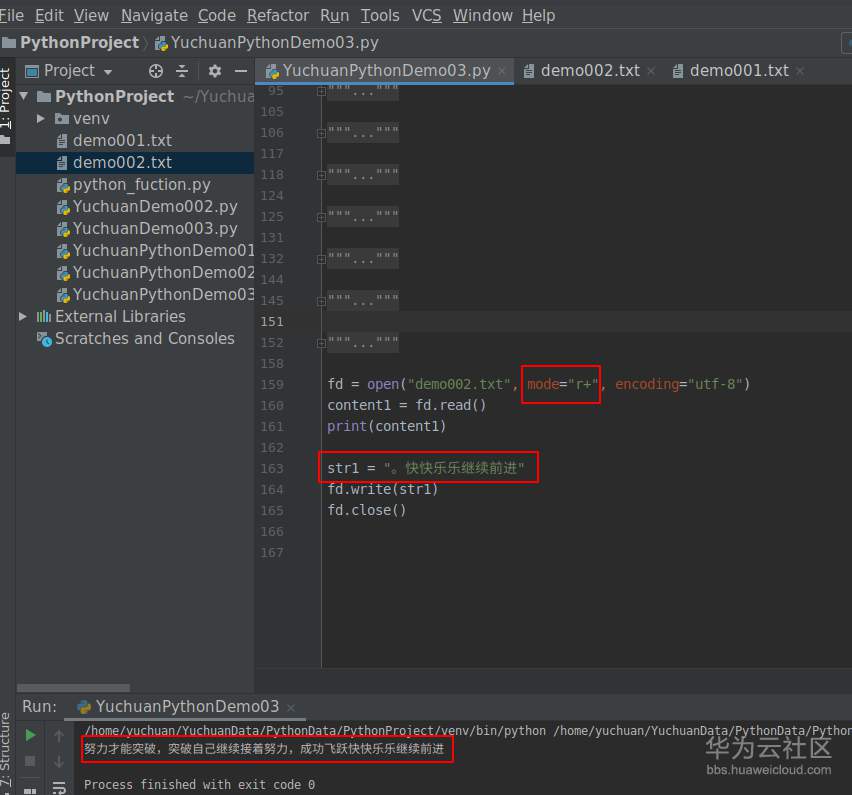Open Project panel settings gear
This screenshot has height=795, width=852.
(x=215, y=71)
